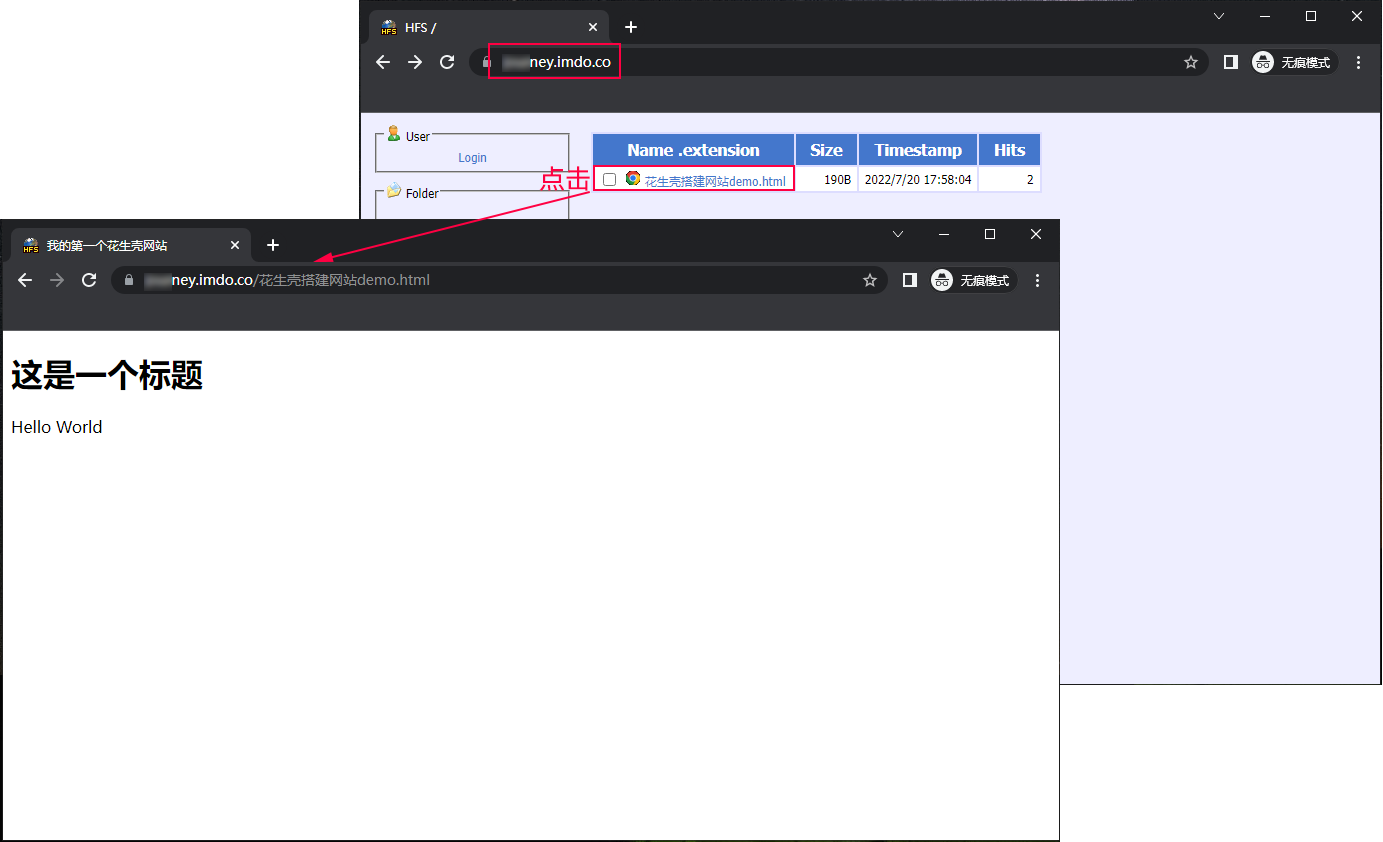This screenshot has width=1383, height=842.
Task: Open the tab search chevron in the front window
Action: pyautogui.click(x=897, y=234)
